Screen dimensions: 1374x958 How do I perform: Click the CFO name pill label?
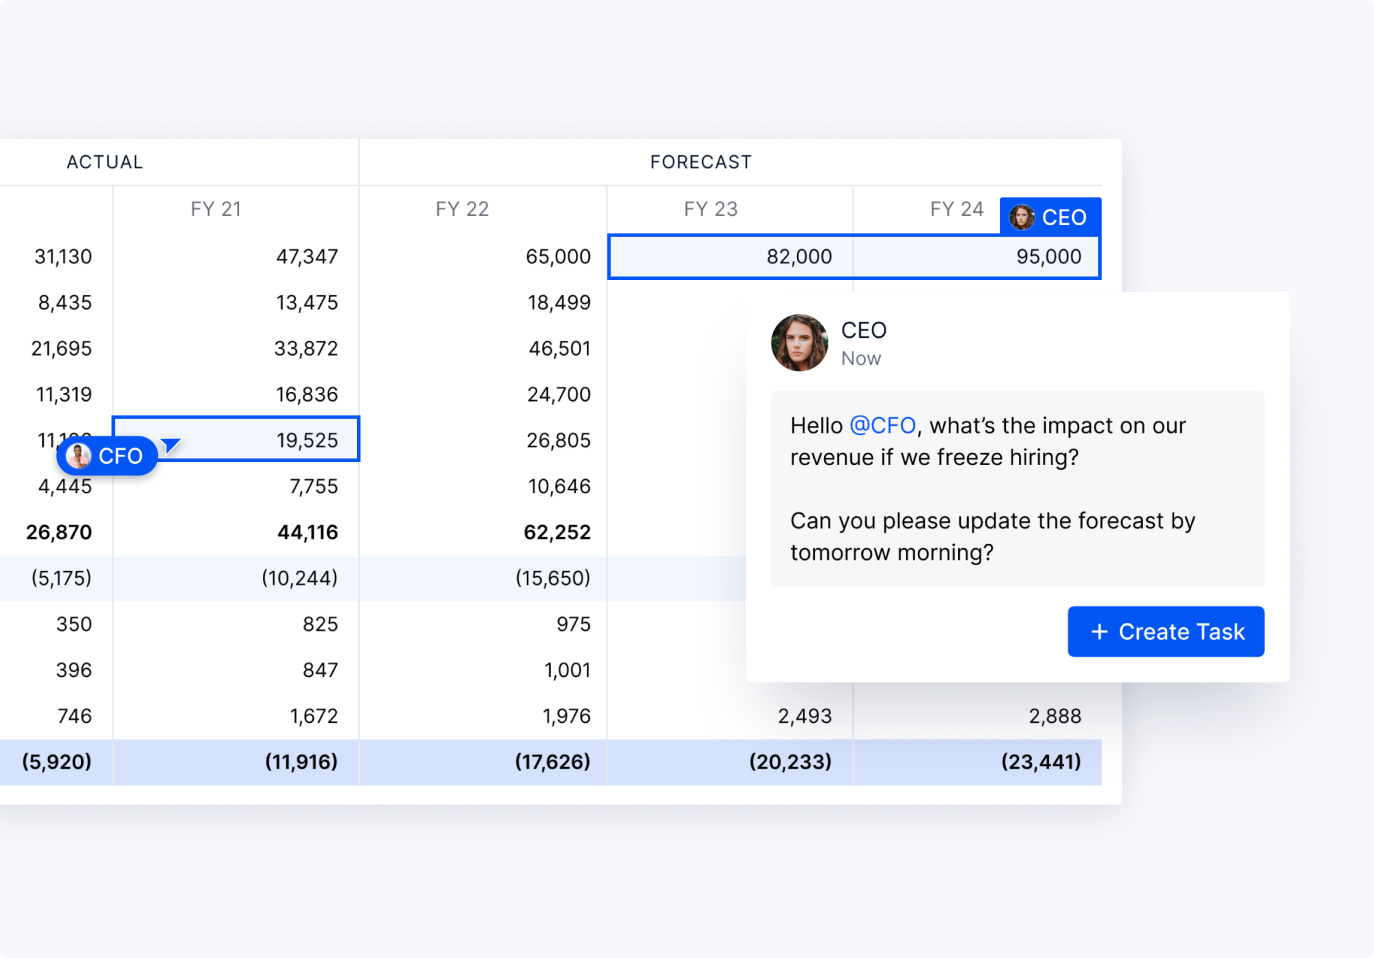point(121,456)
